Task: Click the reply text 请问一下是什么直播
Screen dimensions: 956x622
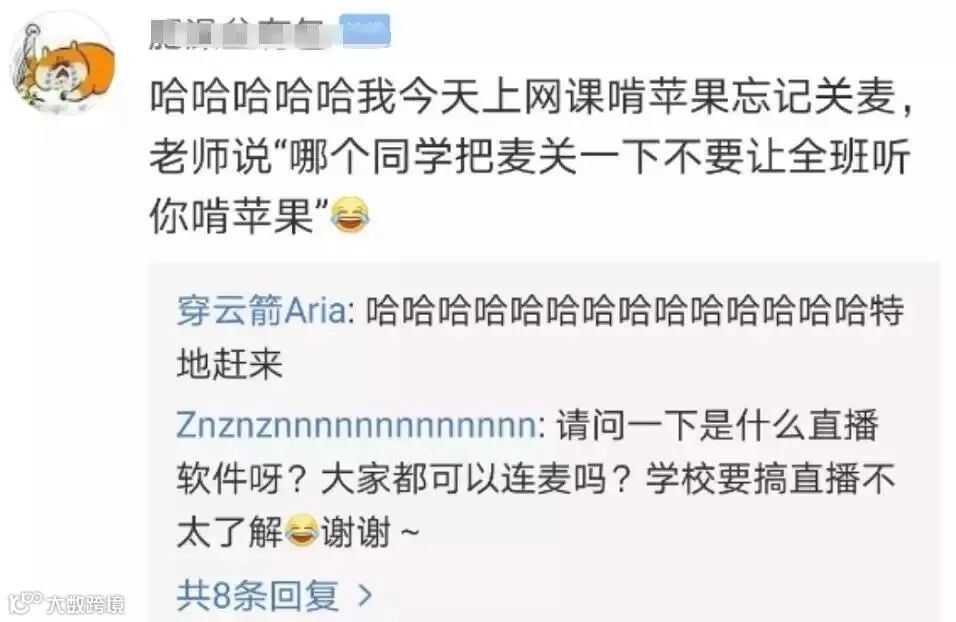Action: pyautogui.click(x=717, y=425)
